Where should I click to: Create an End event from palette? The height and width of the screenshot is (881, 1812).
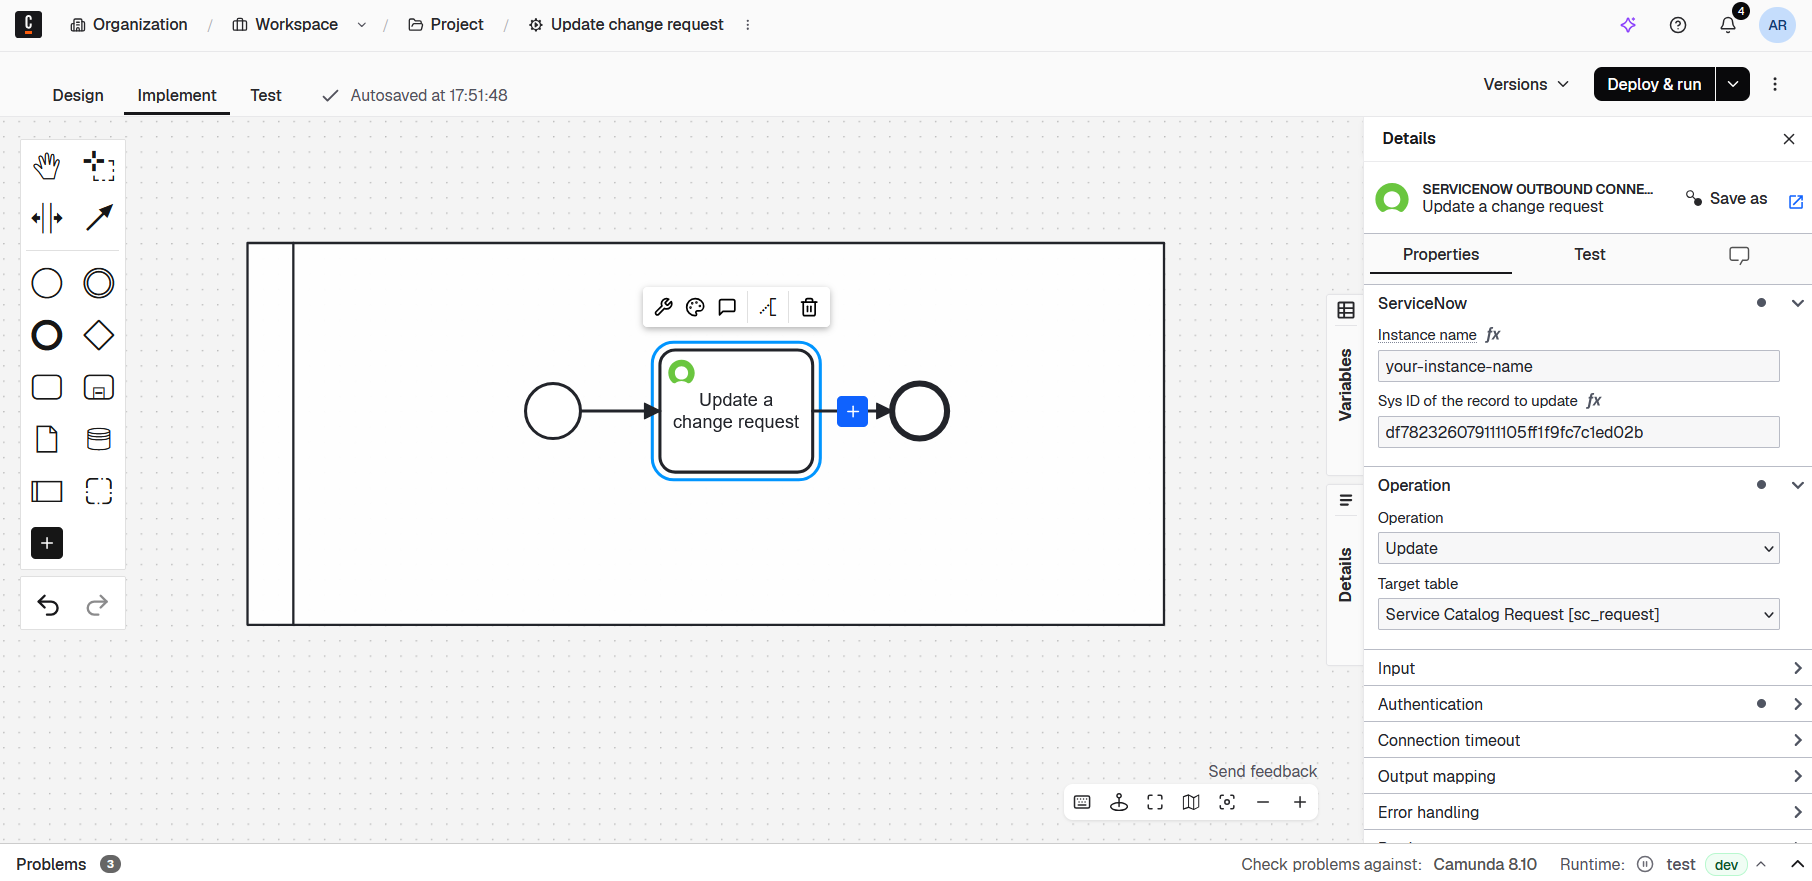coord(47,335)
